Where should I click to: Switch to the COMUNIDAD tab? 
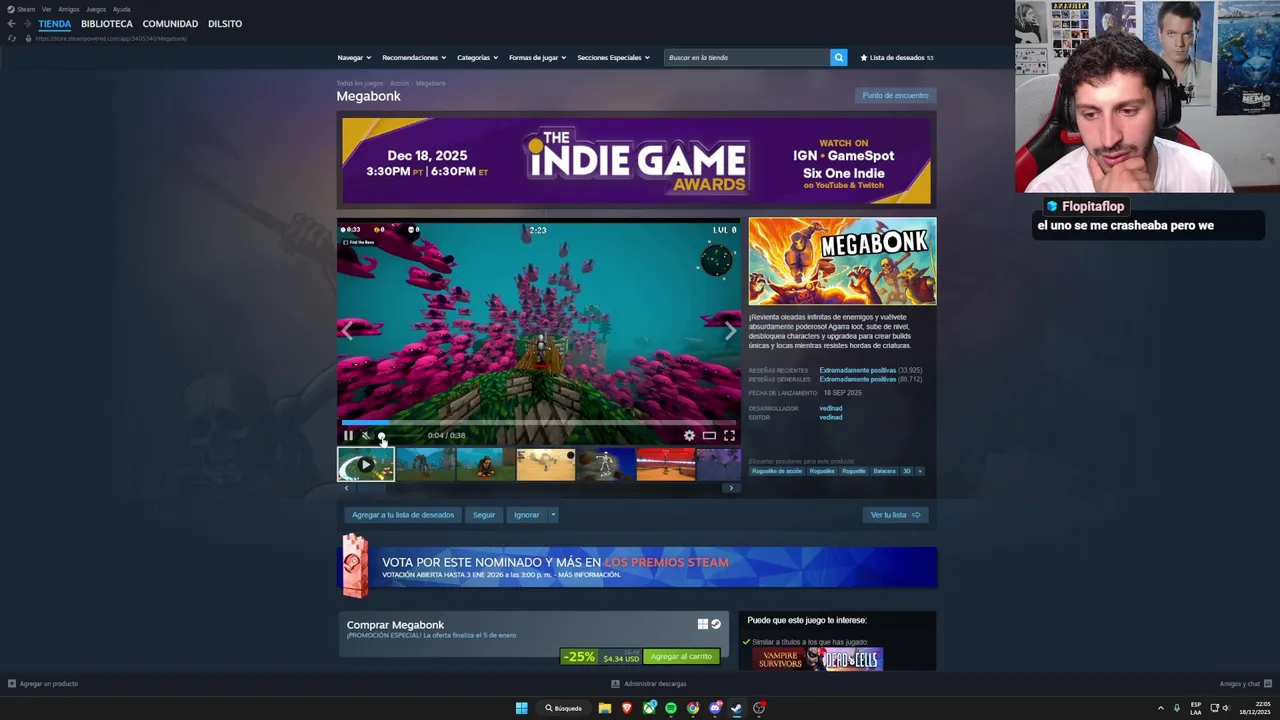coord(170,23)
